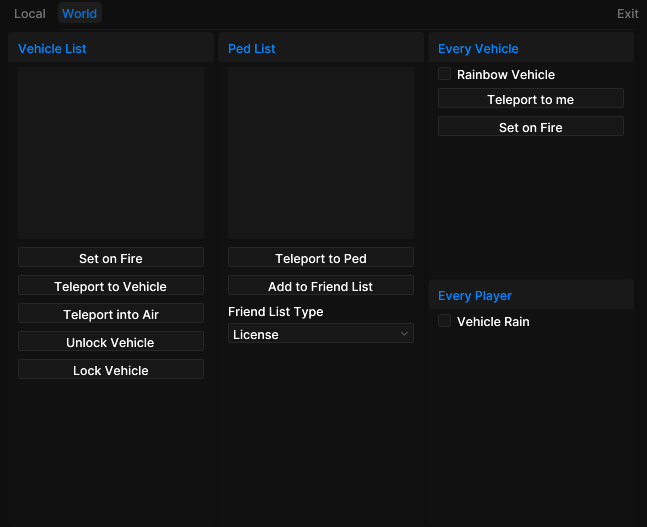
Task: Click the Unlock Vehicle button
Action: click(x=111, y=342)
